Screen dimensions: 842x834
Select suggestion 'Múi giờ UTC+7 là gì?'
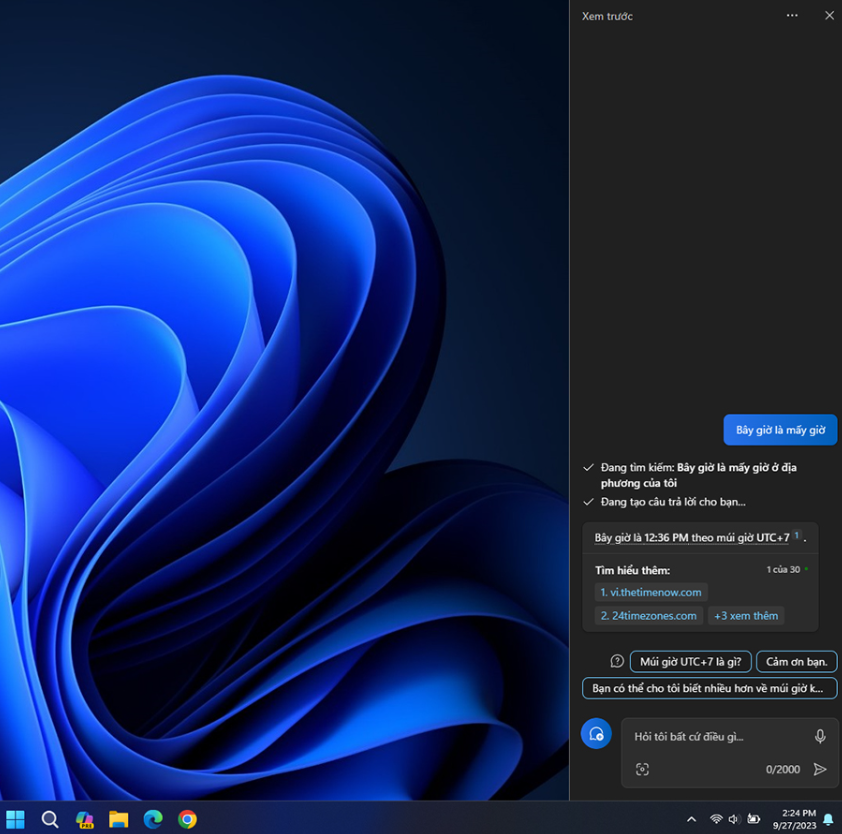[690, 662]
